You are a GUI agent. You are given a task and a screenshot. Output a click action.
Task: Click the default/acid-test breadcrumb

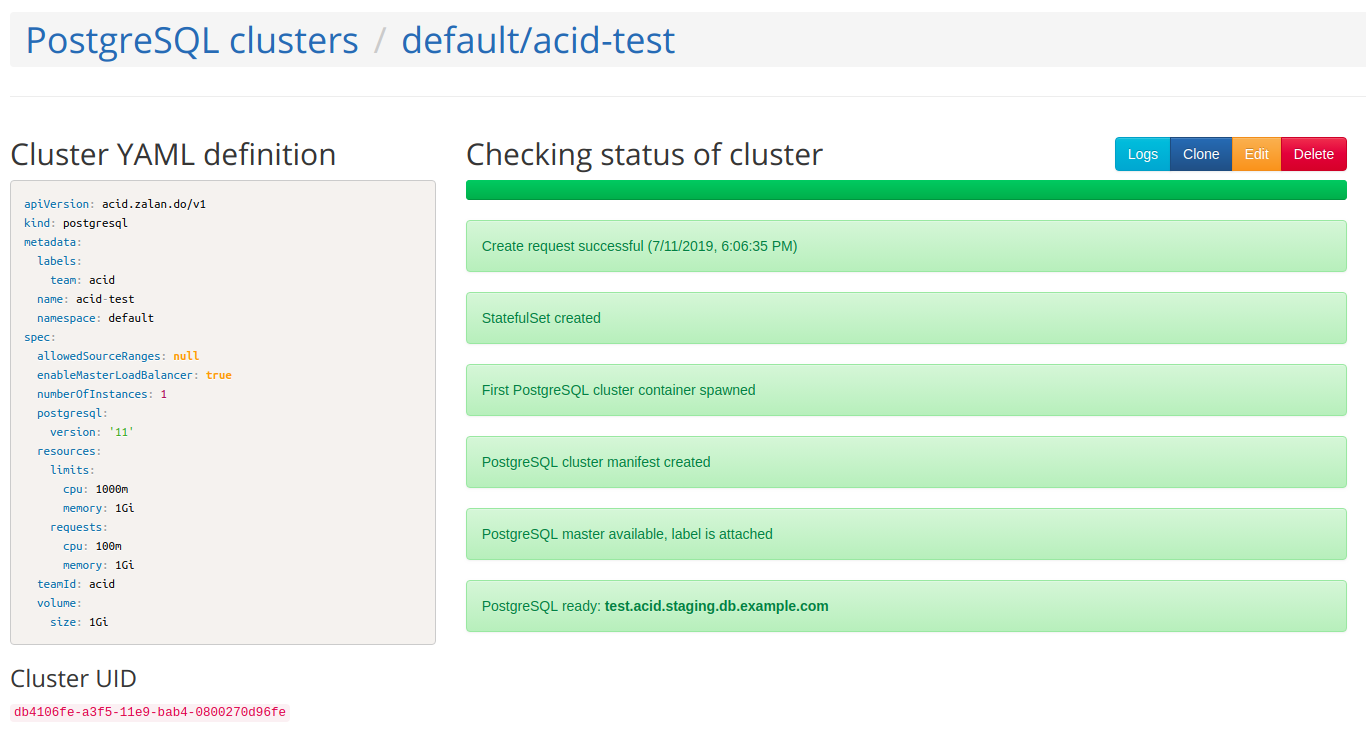(538, 40)
